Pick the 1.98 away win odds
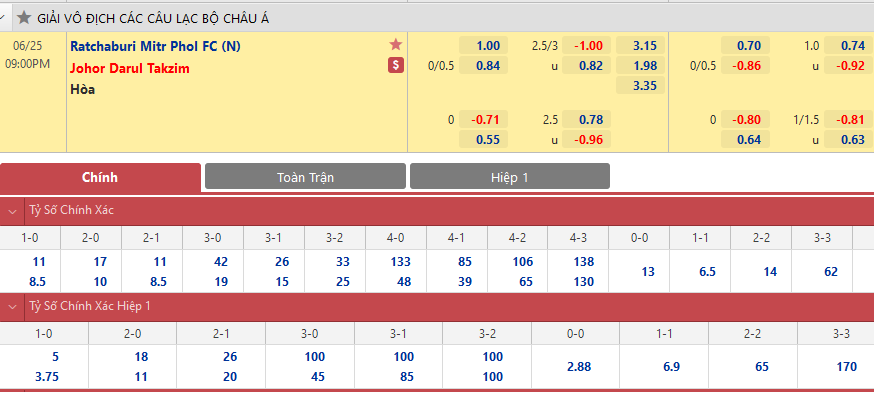The height and width of the screenshot is (393, 874). [x=640, y=66]
